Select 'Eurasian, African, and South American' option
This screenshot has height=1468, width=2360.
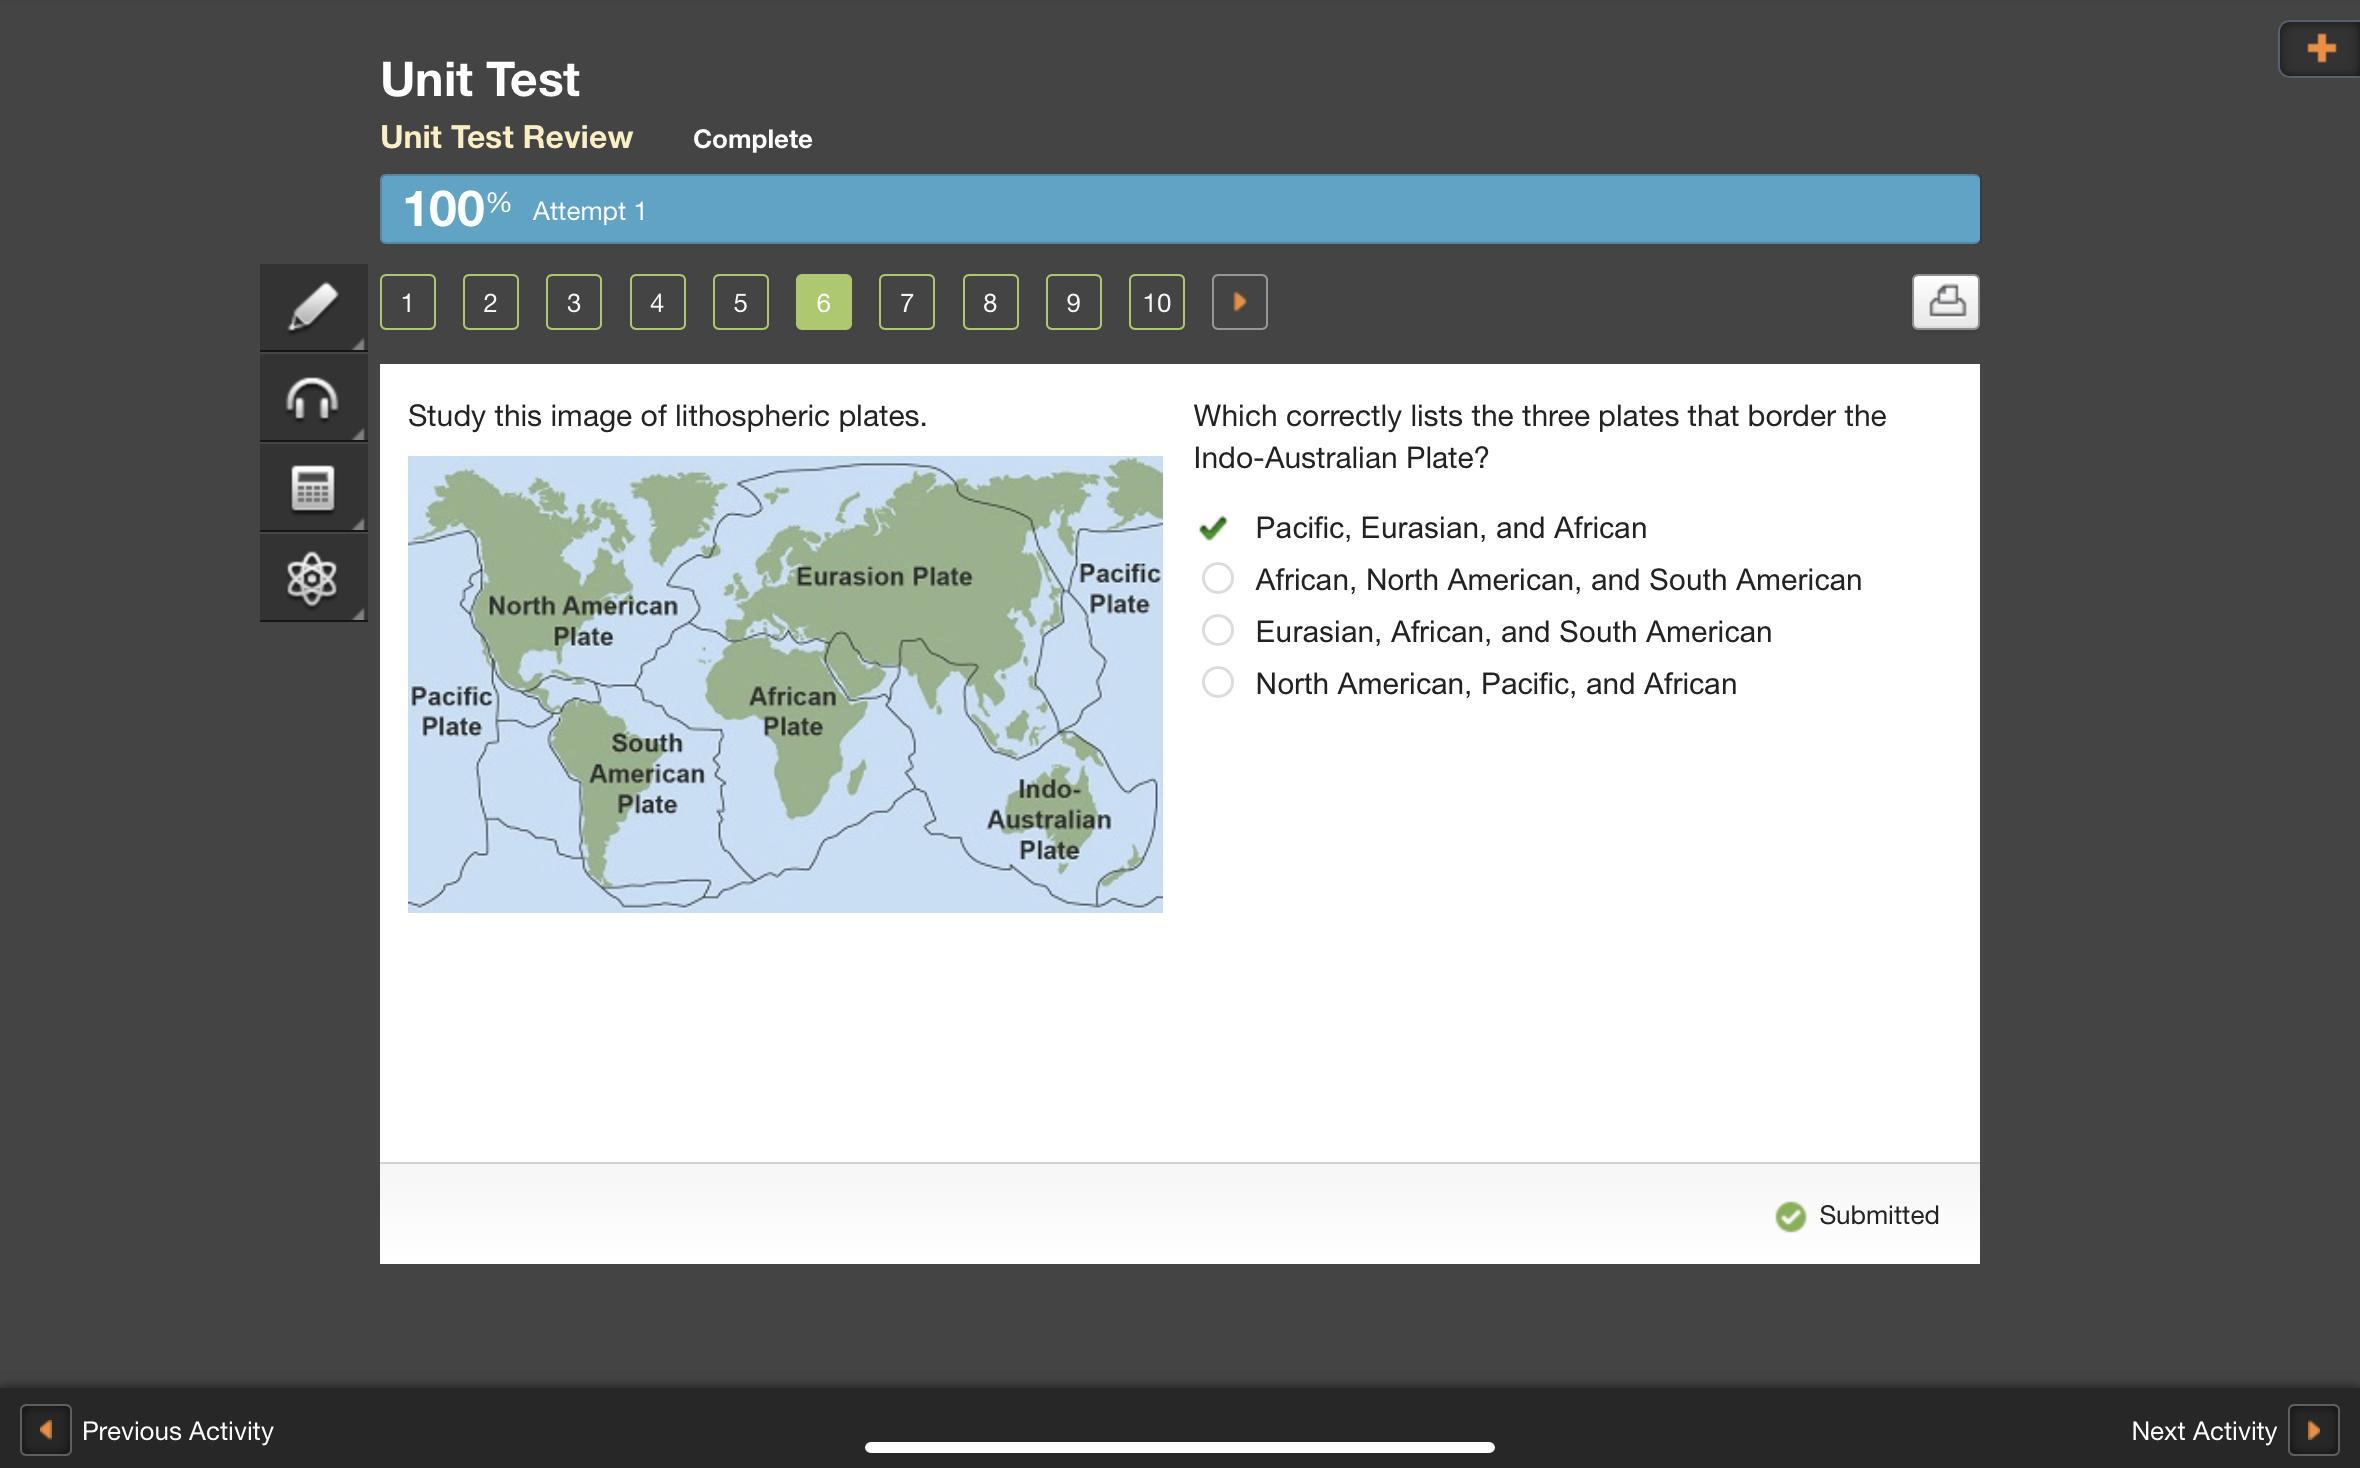1217,631
